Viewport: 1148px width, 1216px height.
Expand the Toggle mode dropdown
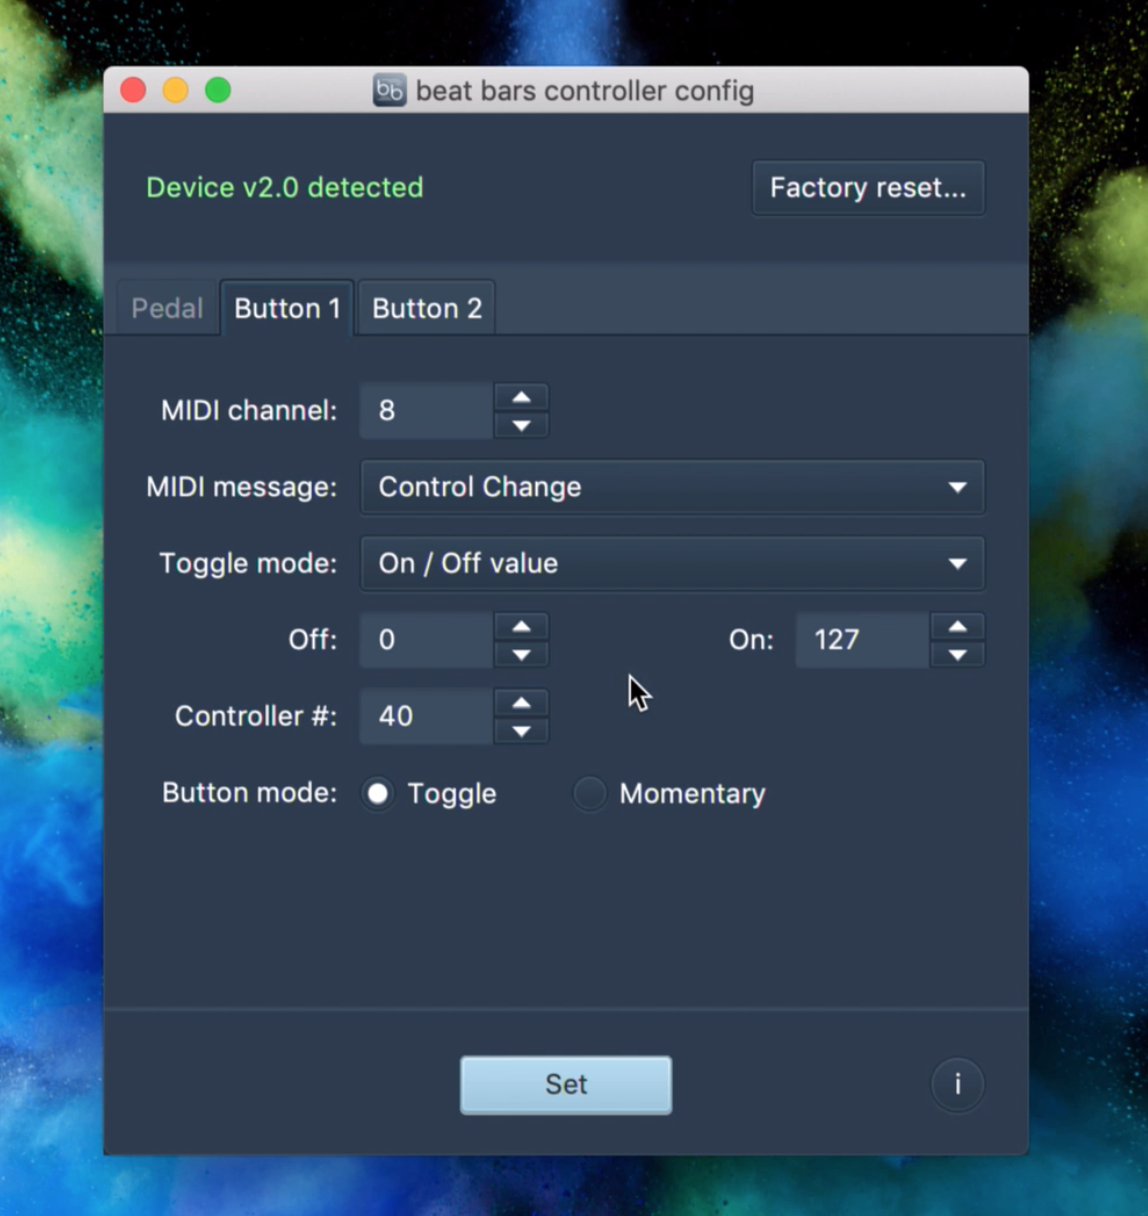coord(672,563)
